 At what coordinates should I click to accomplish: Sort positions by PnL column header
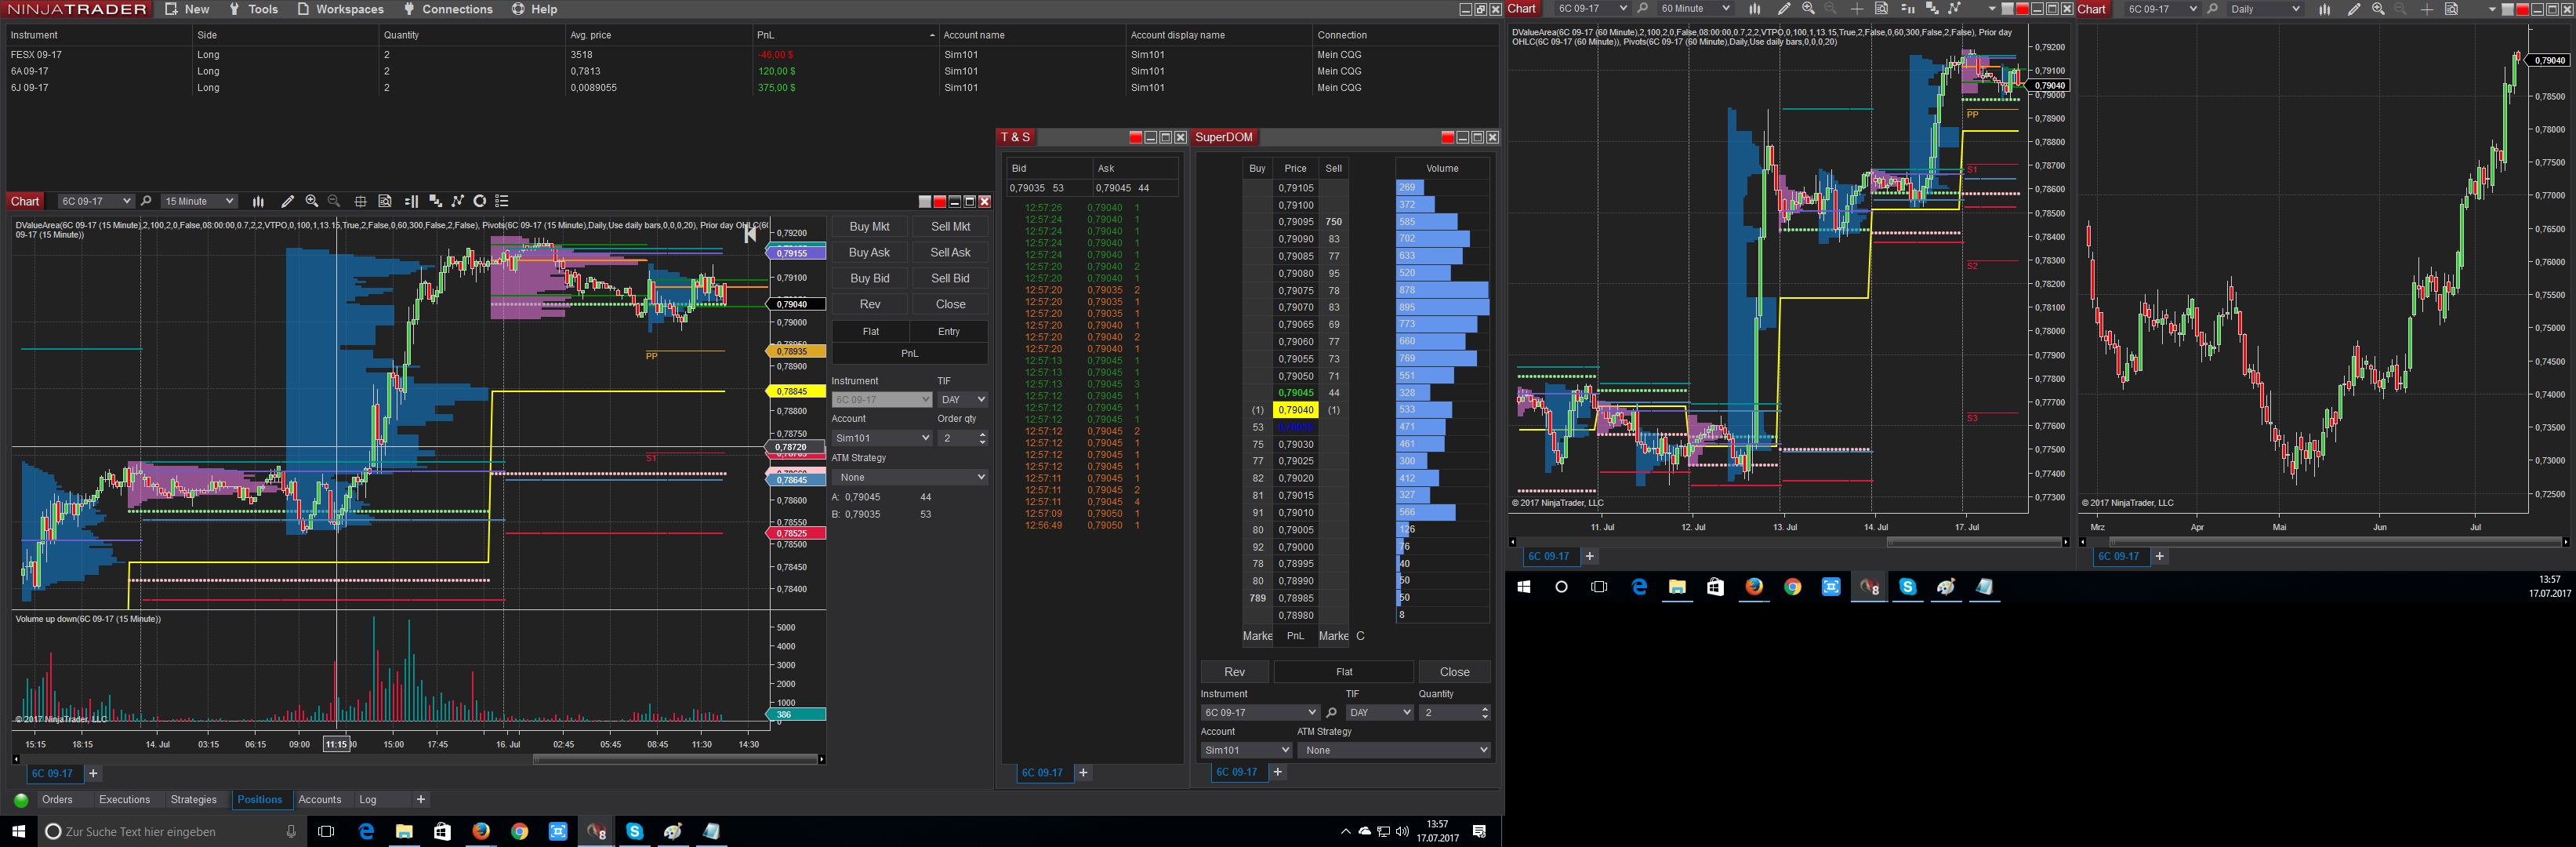[845, 35]
